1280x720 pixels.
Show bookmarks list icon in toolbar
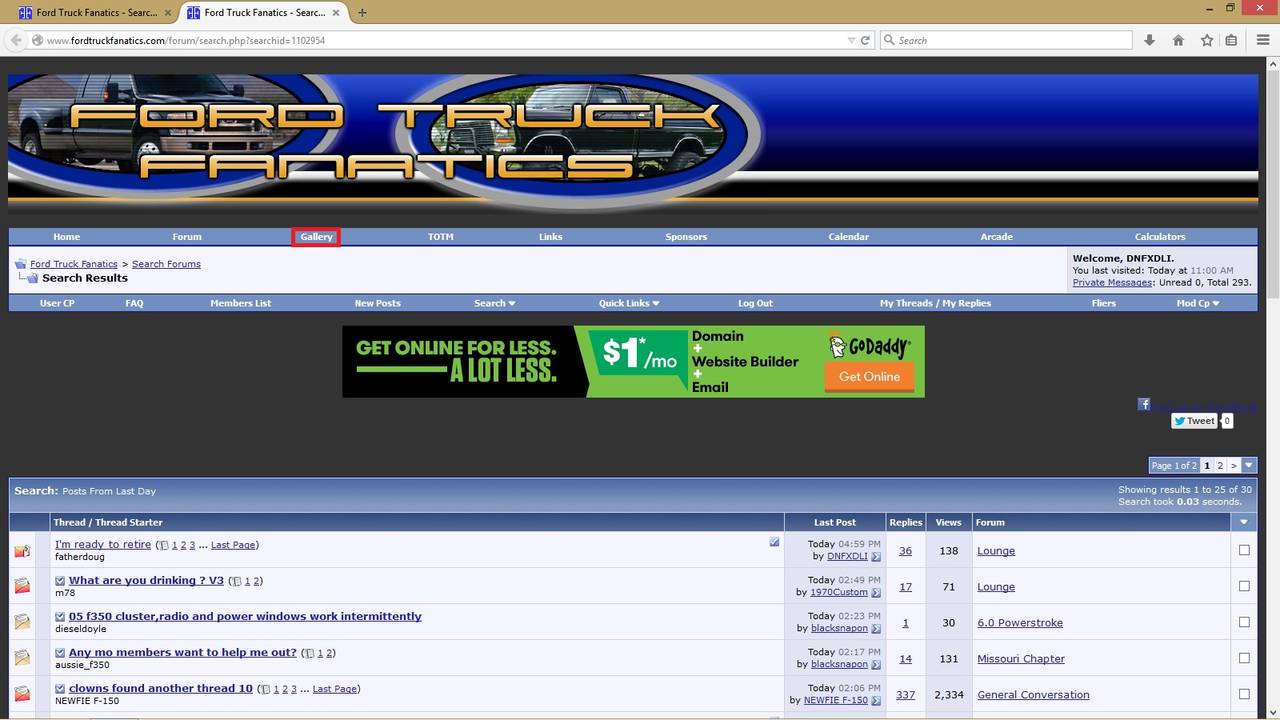pos(1232,40)
